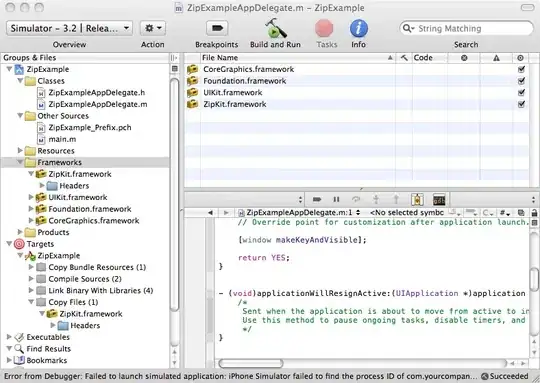Click the Breakpoints toolbar icon
The height and width of the screenshot is (383, 540).
[x=217, y=28]
